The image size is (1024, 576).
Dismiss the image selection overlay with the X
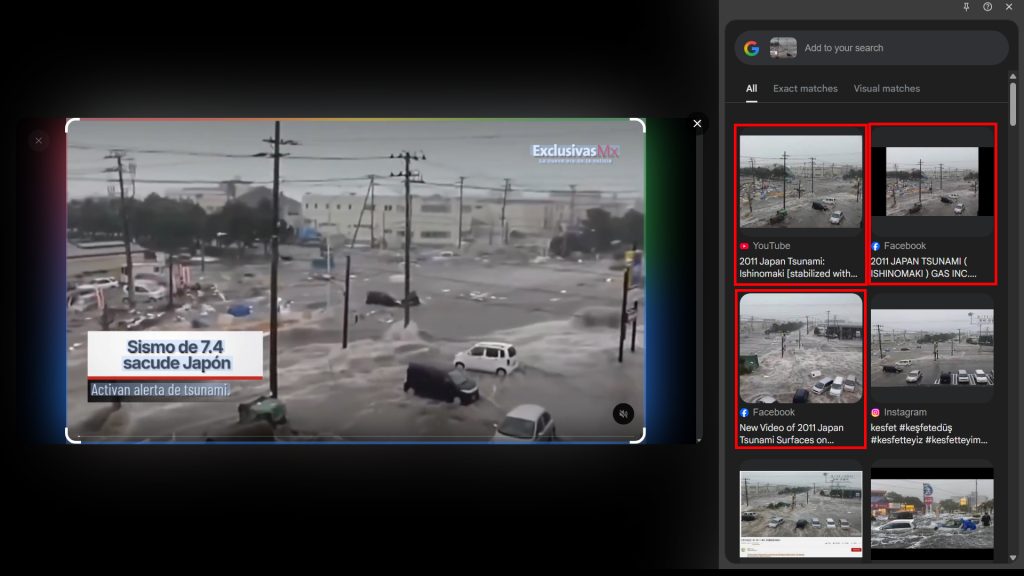[697, 124]
